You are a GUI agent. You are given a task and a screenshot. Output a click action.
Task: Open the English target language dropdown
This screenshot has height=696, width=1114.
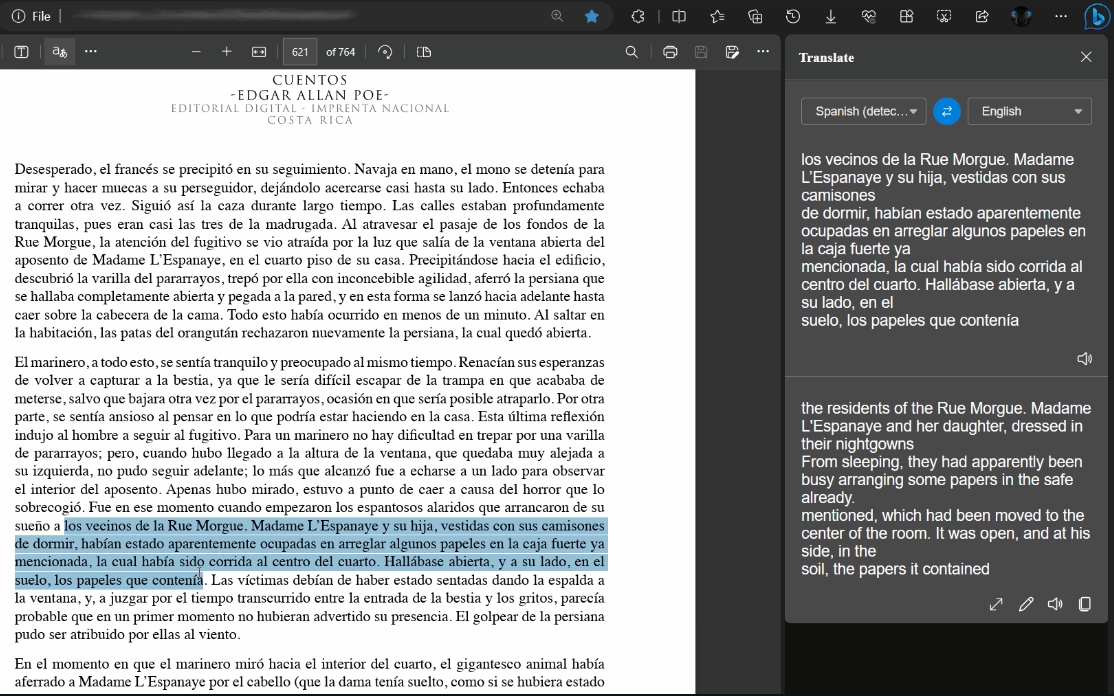pyautogui.click(x=1029, y=112)
